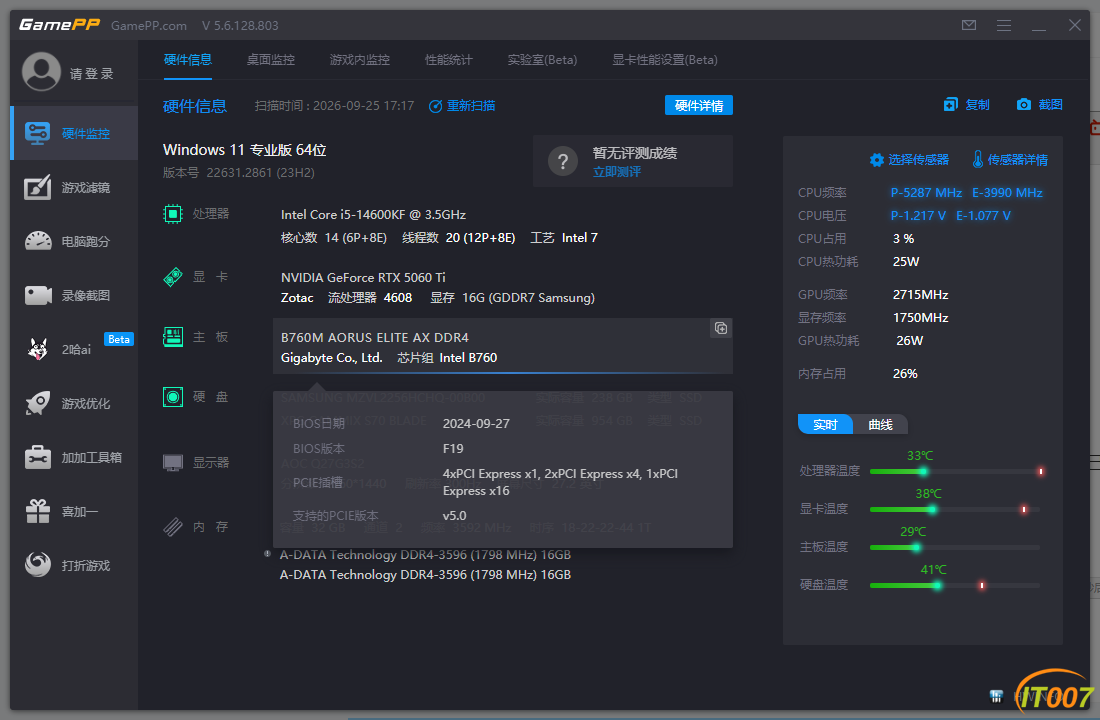1100x720 pixels.
Task: Click the 硬盘温度 temperature bar
Action: (x=955, y=585)
